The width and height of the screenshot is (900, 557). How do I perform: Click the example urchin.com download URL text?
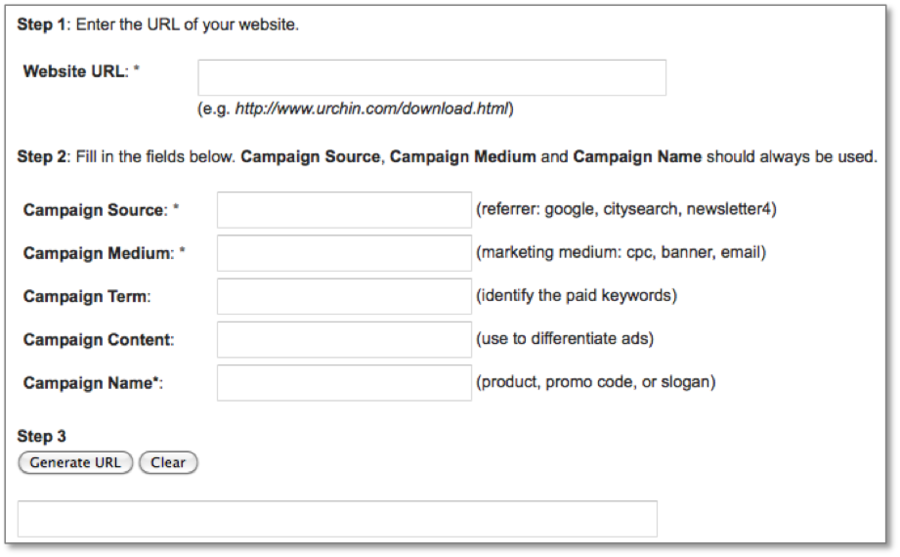click(374, 109)
